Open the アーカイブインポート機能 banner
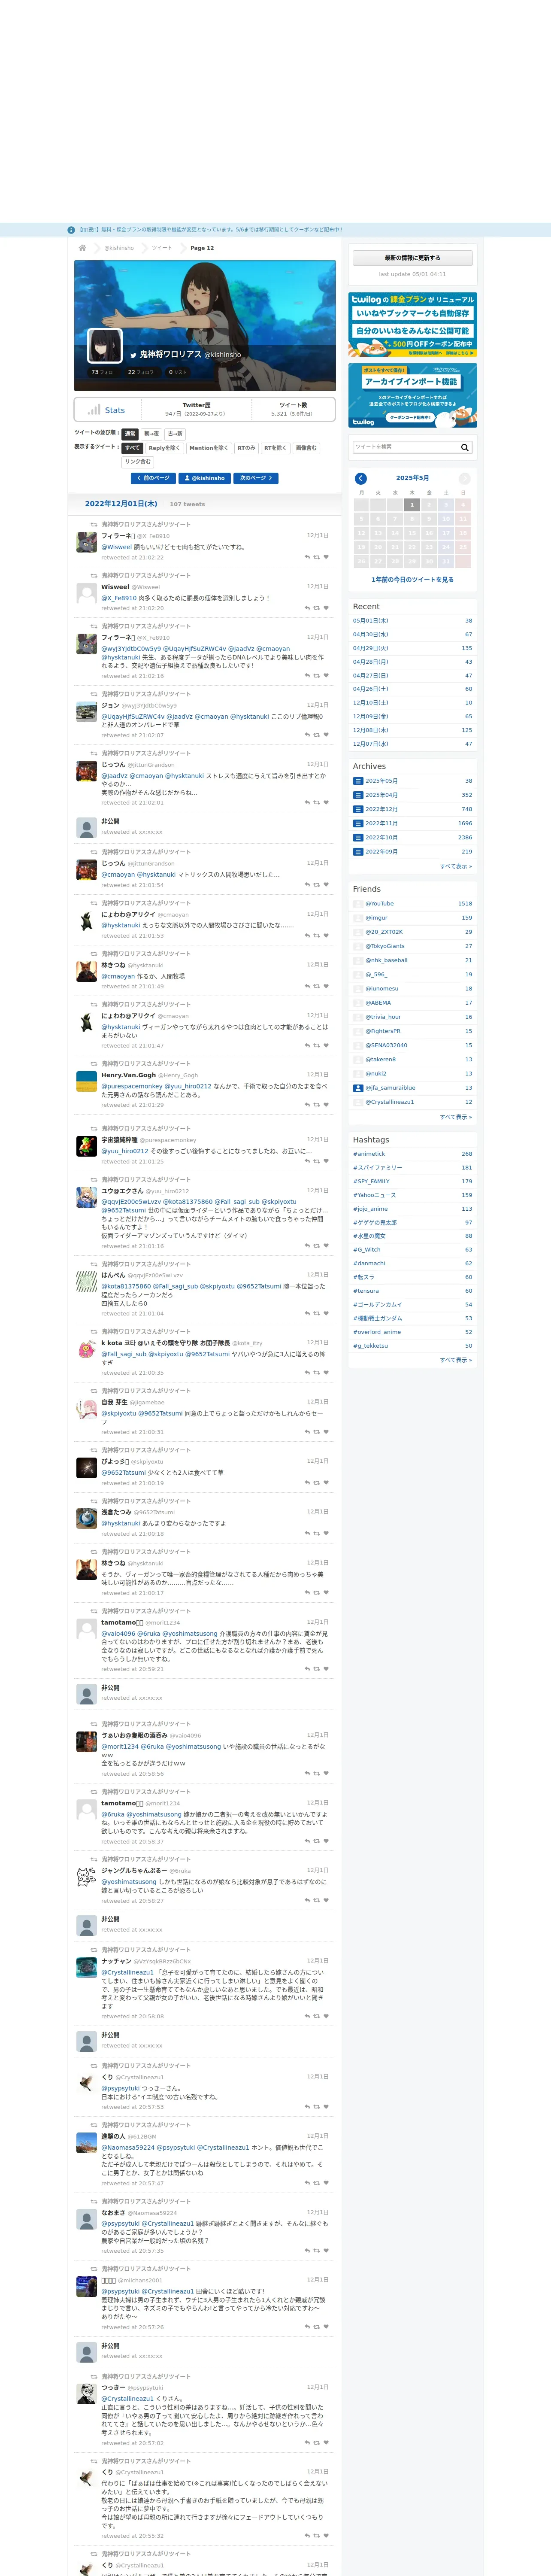 pos(412,395)
